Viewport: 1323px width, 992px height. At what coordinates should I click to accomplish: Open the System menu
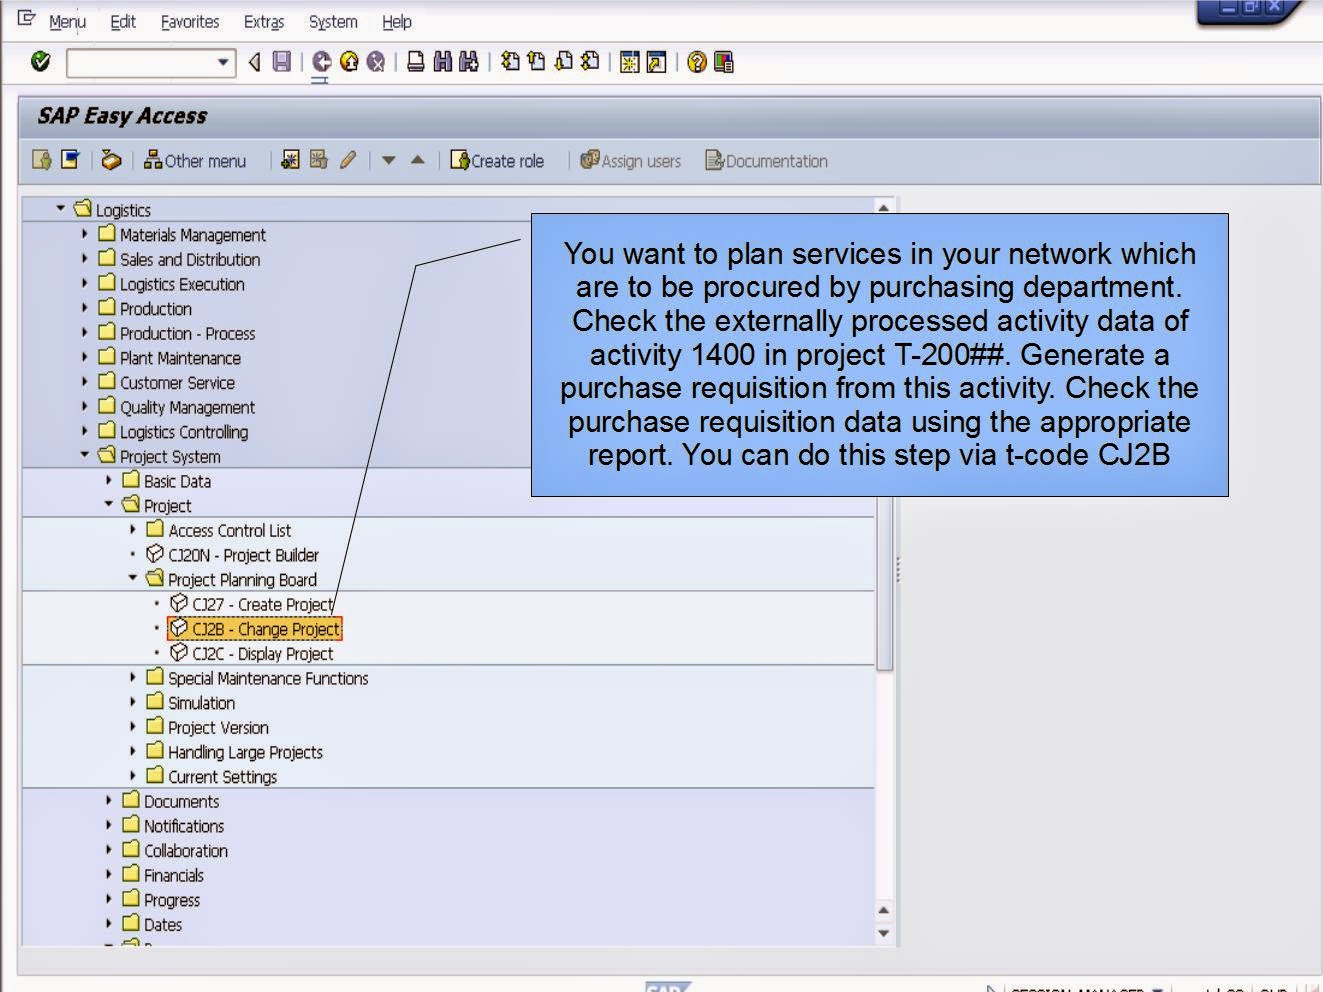click(x=332, y=21)
